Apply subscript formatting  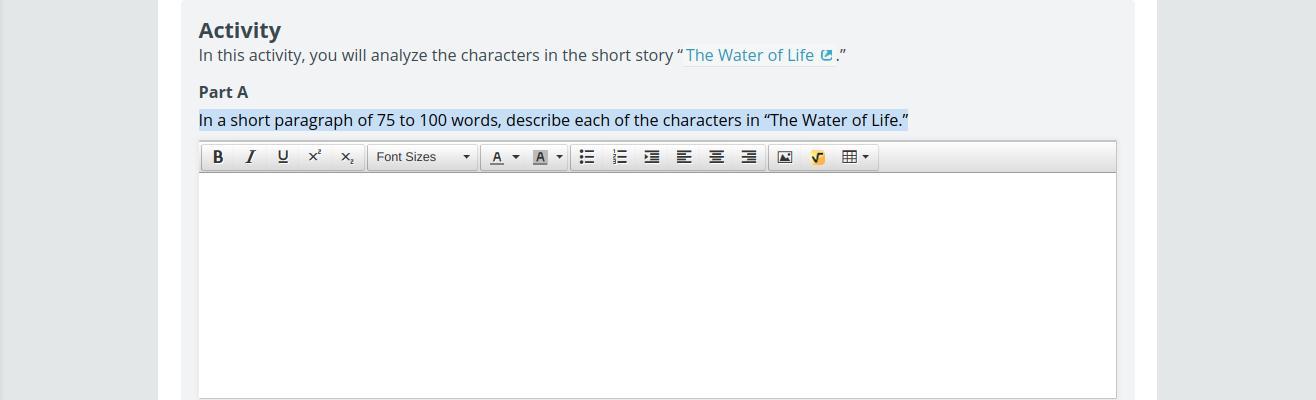[x=347, y=157]
